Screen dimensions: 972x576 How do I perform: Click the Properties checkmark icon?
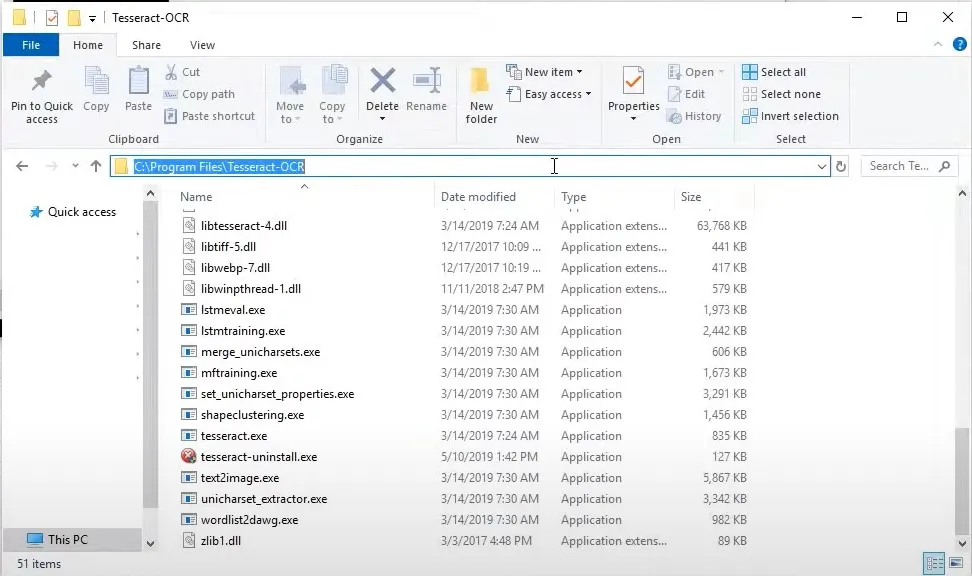coord(634,81)
